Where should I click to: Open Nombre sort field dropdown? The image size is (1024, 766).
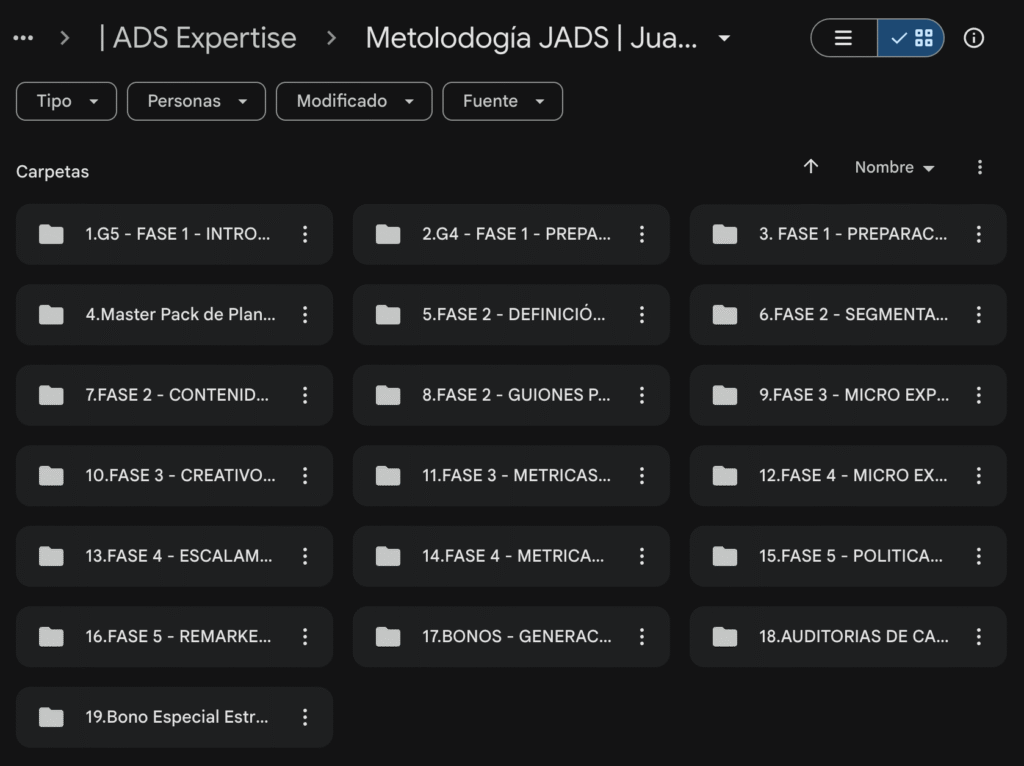(894, 168)
